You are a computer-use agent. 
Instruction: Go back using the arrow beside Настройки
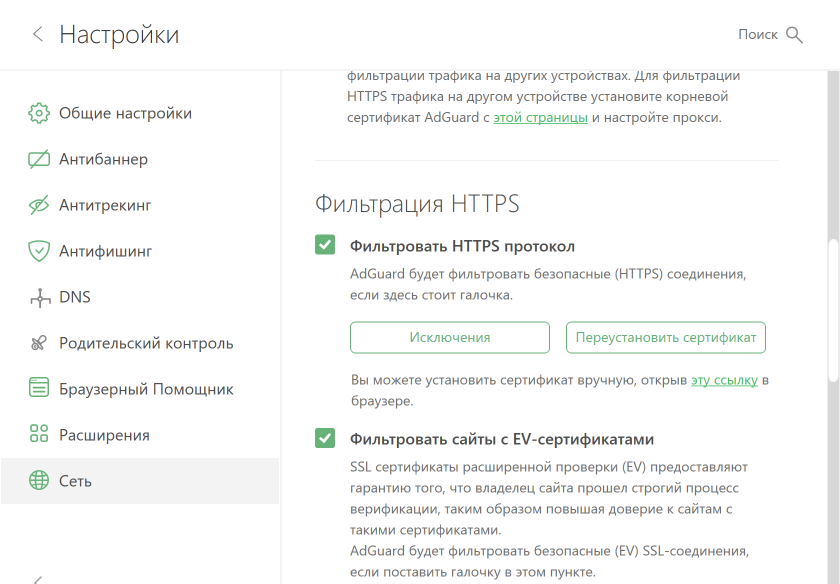pos(38,34)
